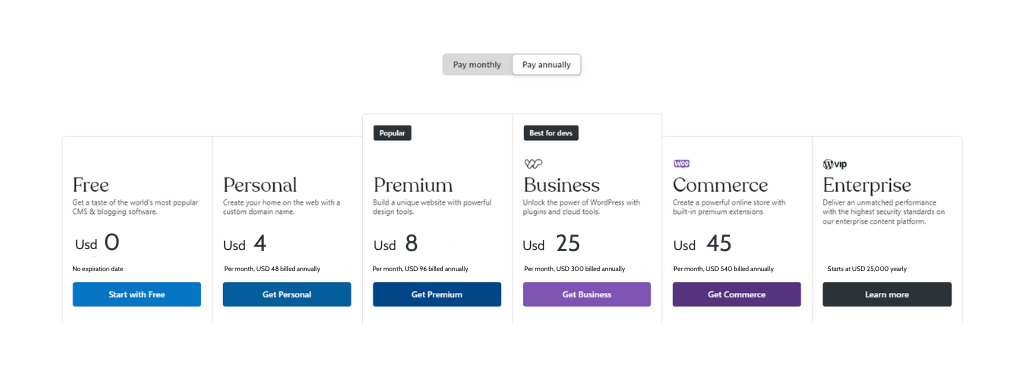The image size is (1024, 376).
Task: Click the WordPress logo icon above Business
Action: [533, 164]
